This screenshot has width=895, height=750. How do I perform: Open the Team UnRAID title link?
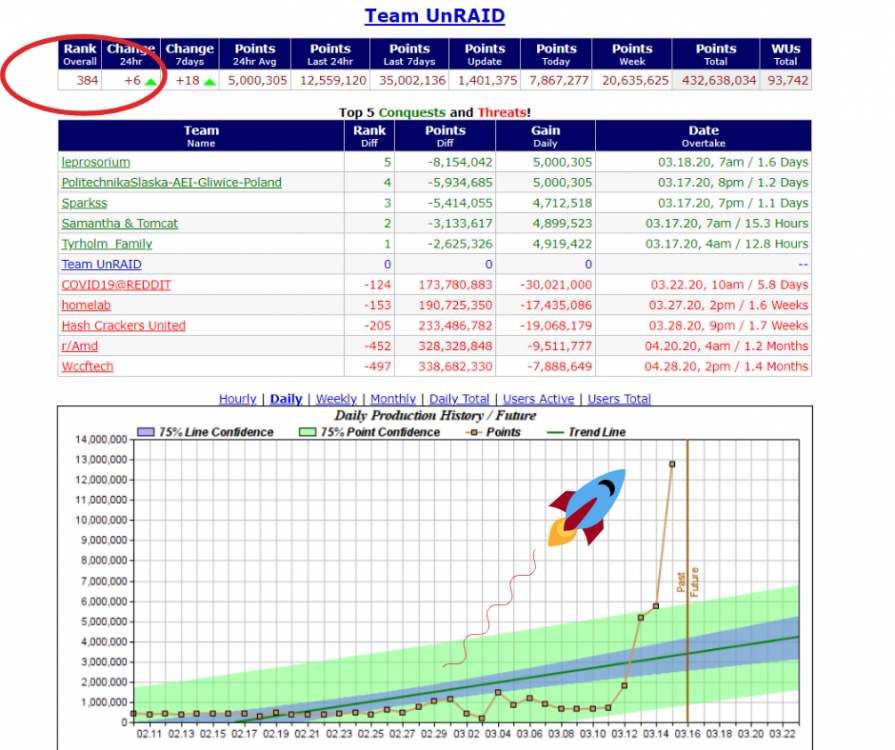pos(434,16)
